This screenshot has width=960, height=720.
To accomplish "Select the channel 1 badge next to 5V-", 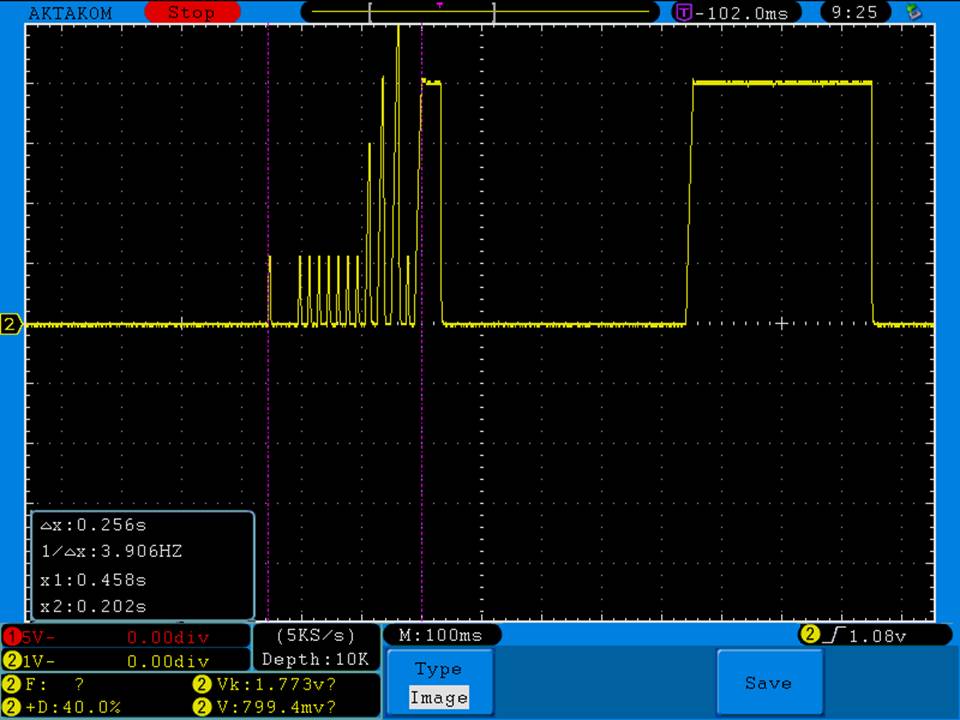I will (x=12, y=636).
